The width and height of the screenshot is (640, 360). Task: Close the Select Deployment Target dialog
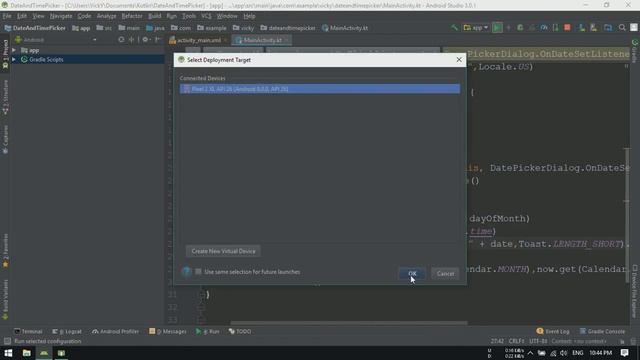459,60
